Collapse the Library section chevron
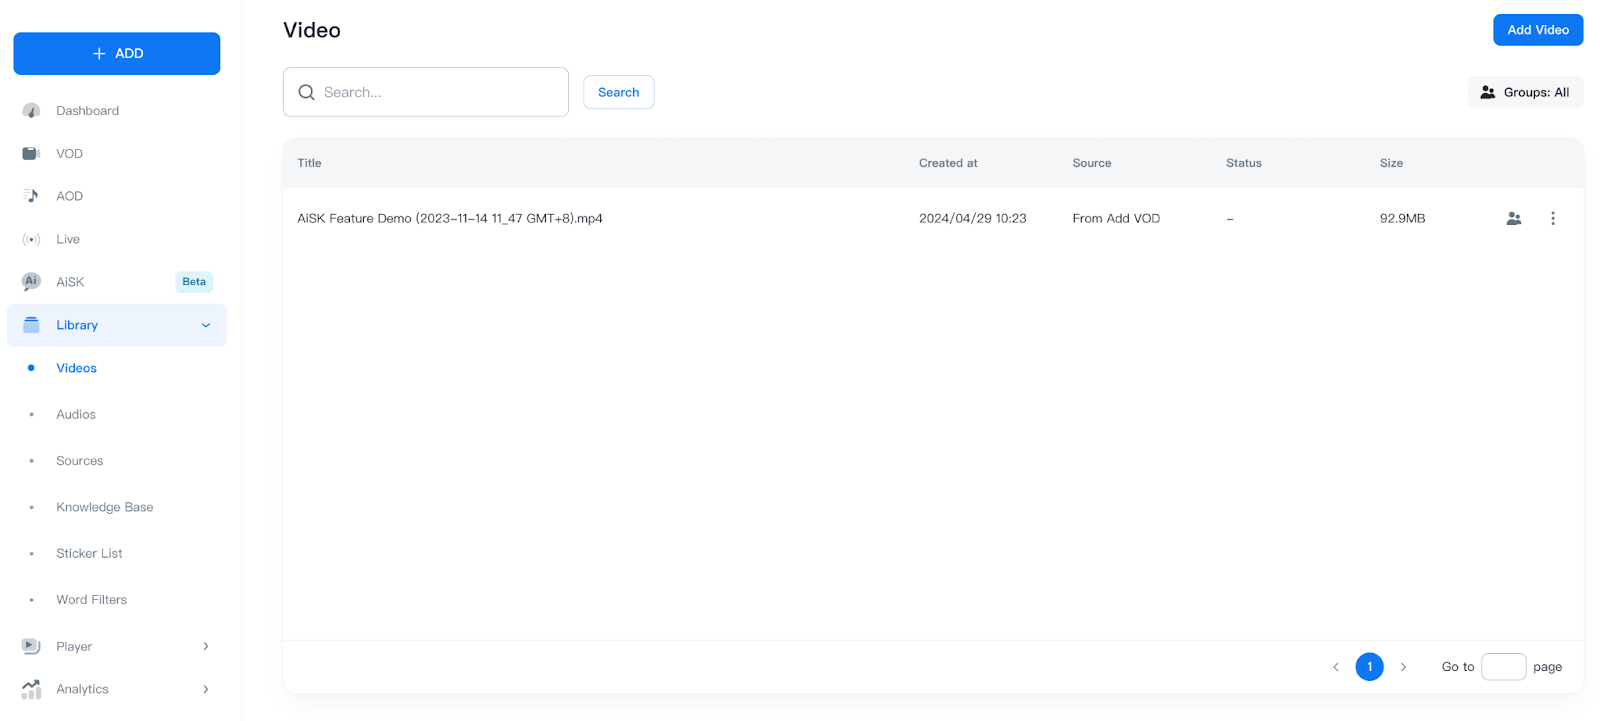Viewport: 1600px width, 721px height. point(206,325)
